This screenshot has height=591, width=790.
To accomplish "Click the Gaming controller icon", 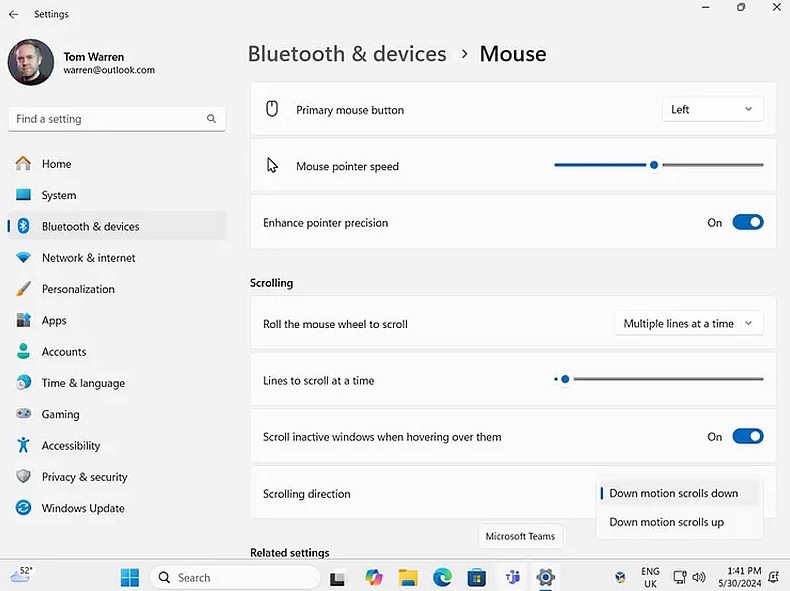I will (x=23, y=414).
